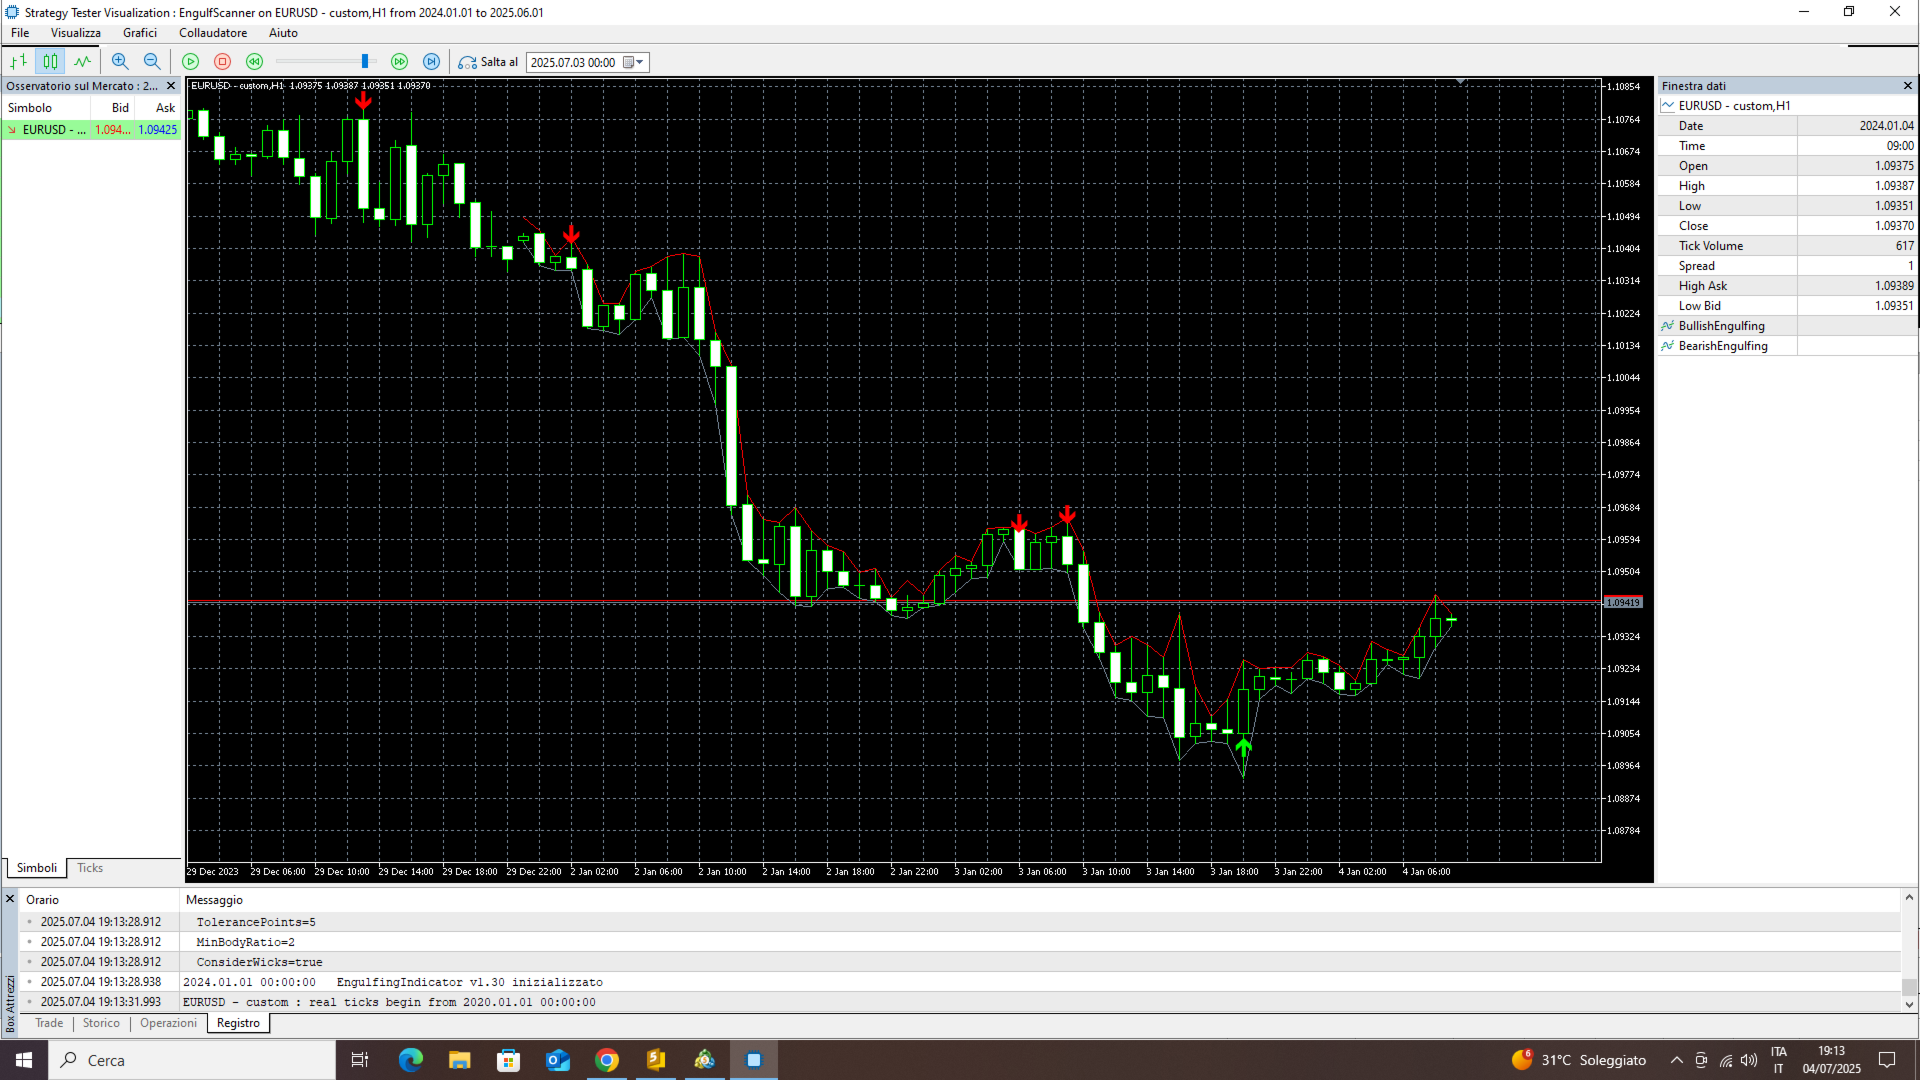
Task: Select the EURUSD row in Osservatorio sul Mercato
Action: click(x=55, y=129)
